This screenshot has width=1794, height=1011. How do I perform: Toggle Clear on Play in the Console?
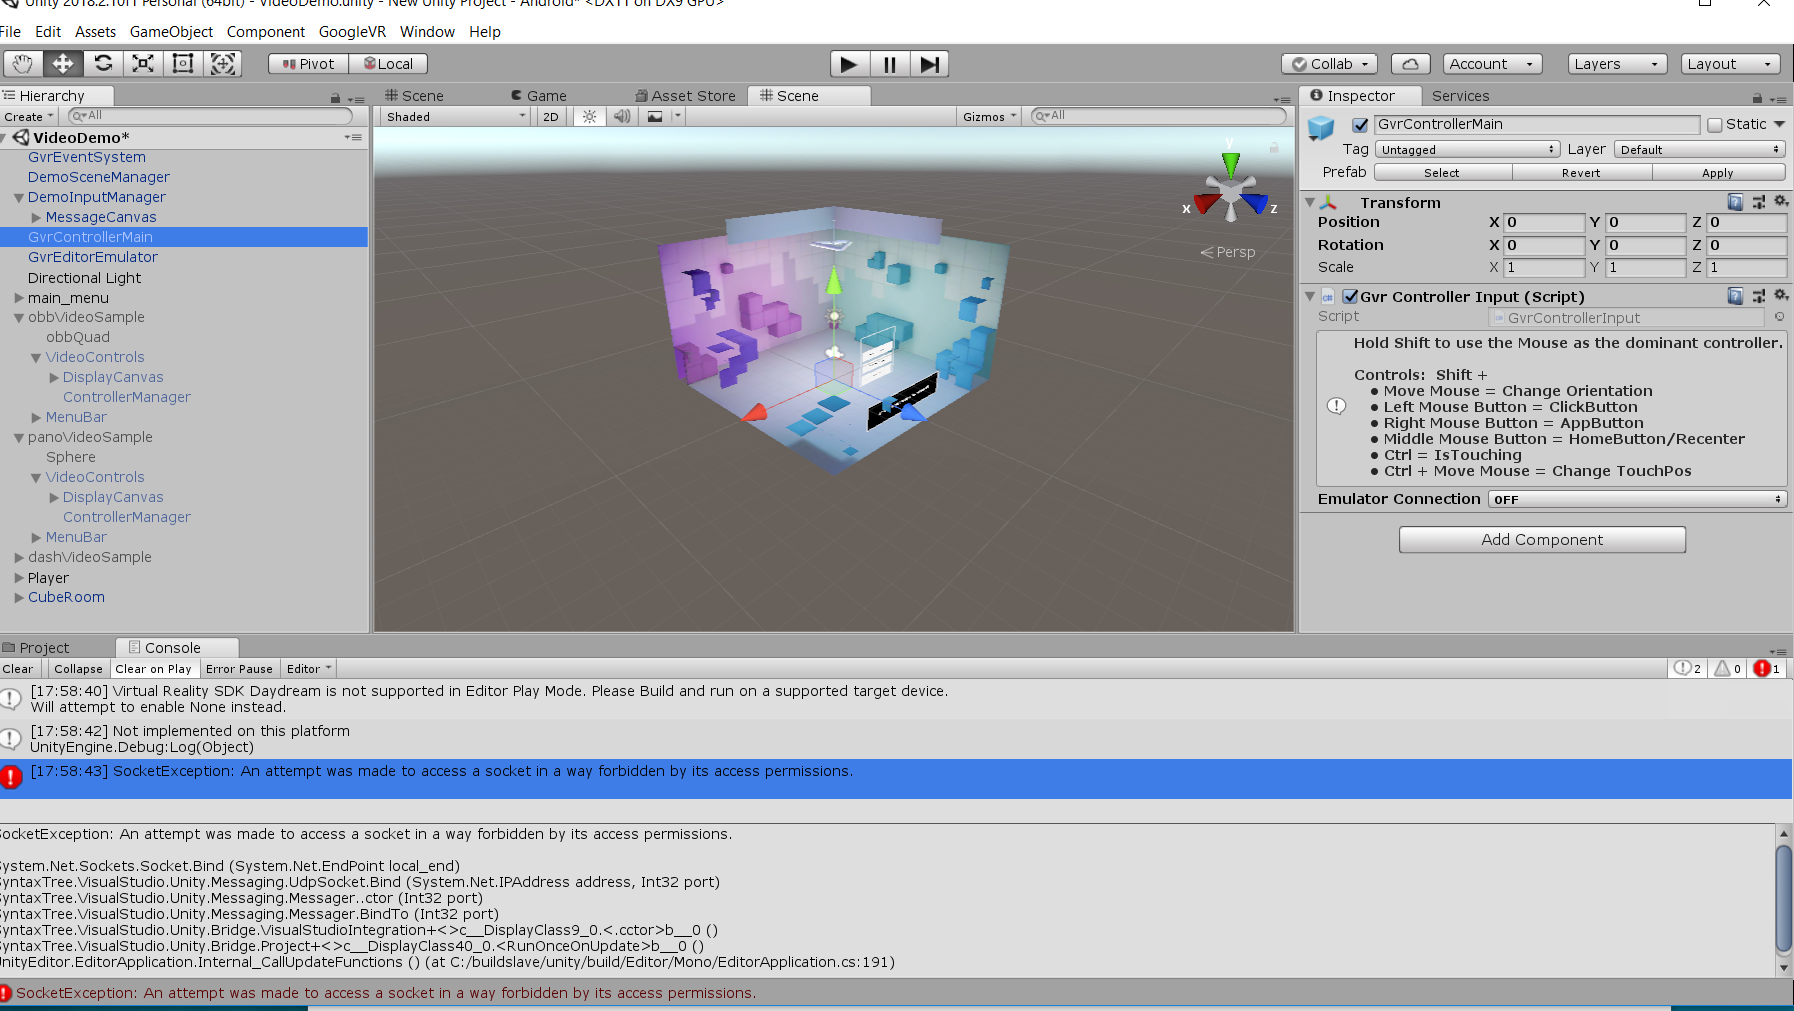coord(154,668)
